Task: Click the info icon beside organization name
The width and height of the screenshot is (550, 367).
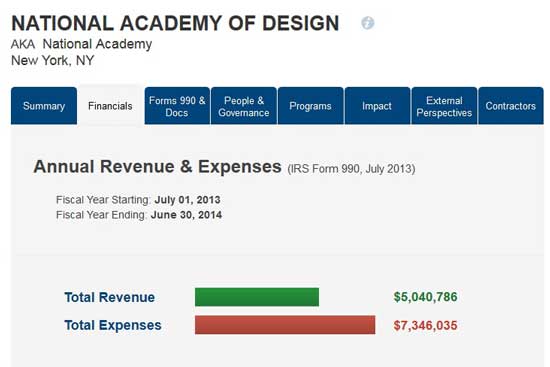Action: coord(368,23)
